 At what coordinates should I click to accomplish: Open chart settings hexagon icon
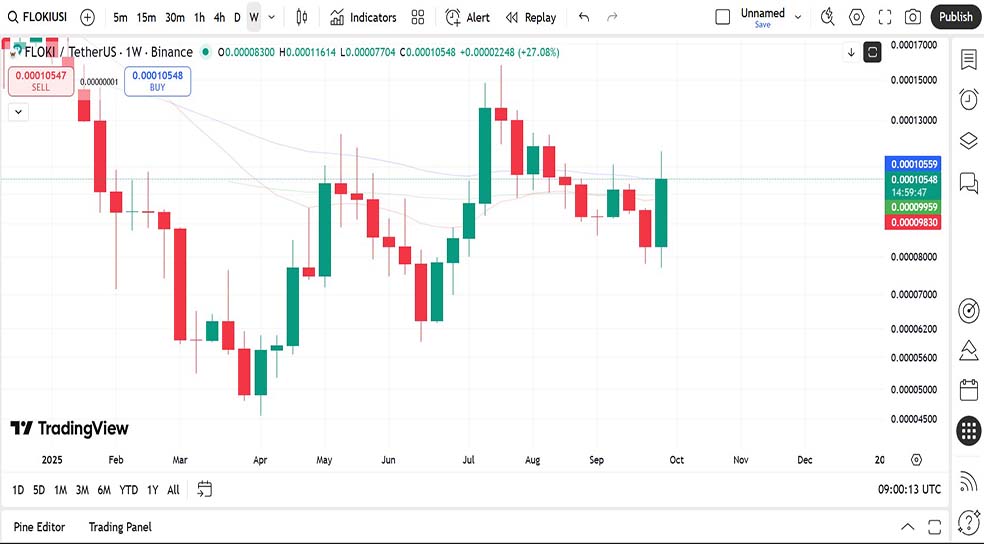[857, 17]
